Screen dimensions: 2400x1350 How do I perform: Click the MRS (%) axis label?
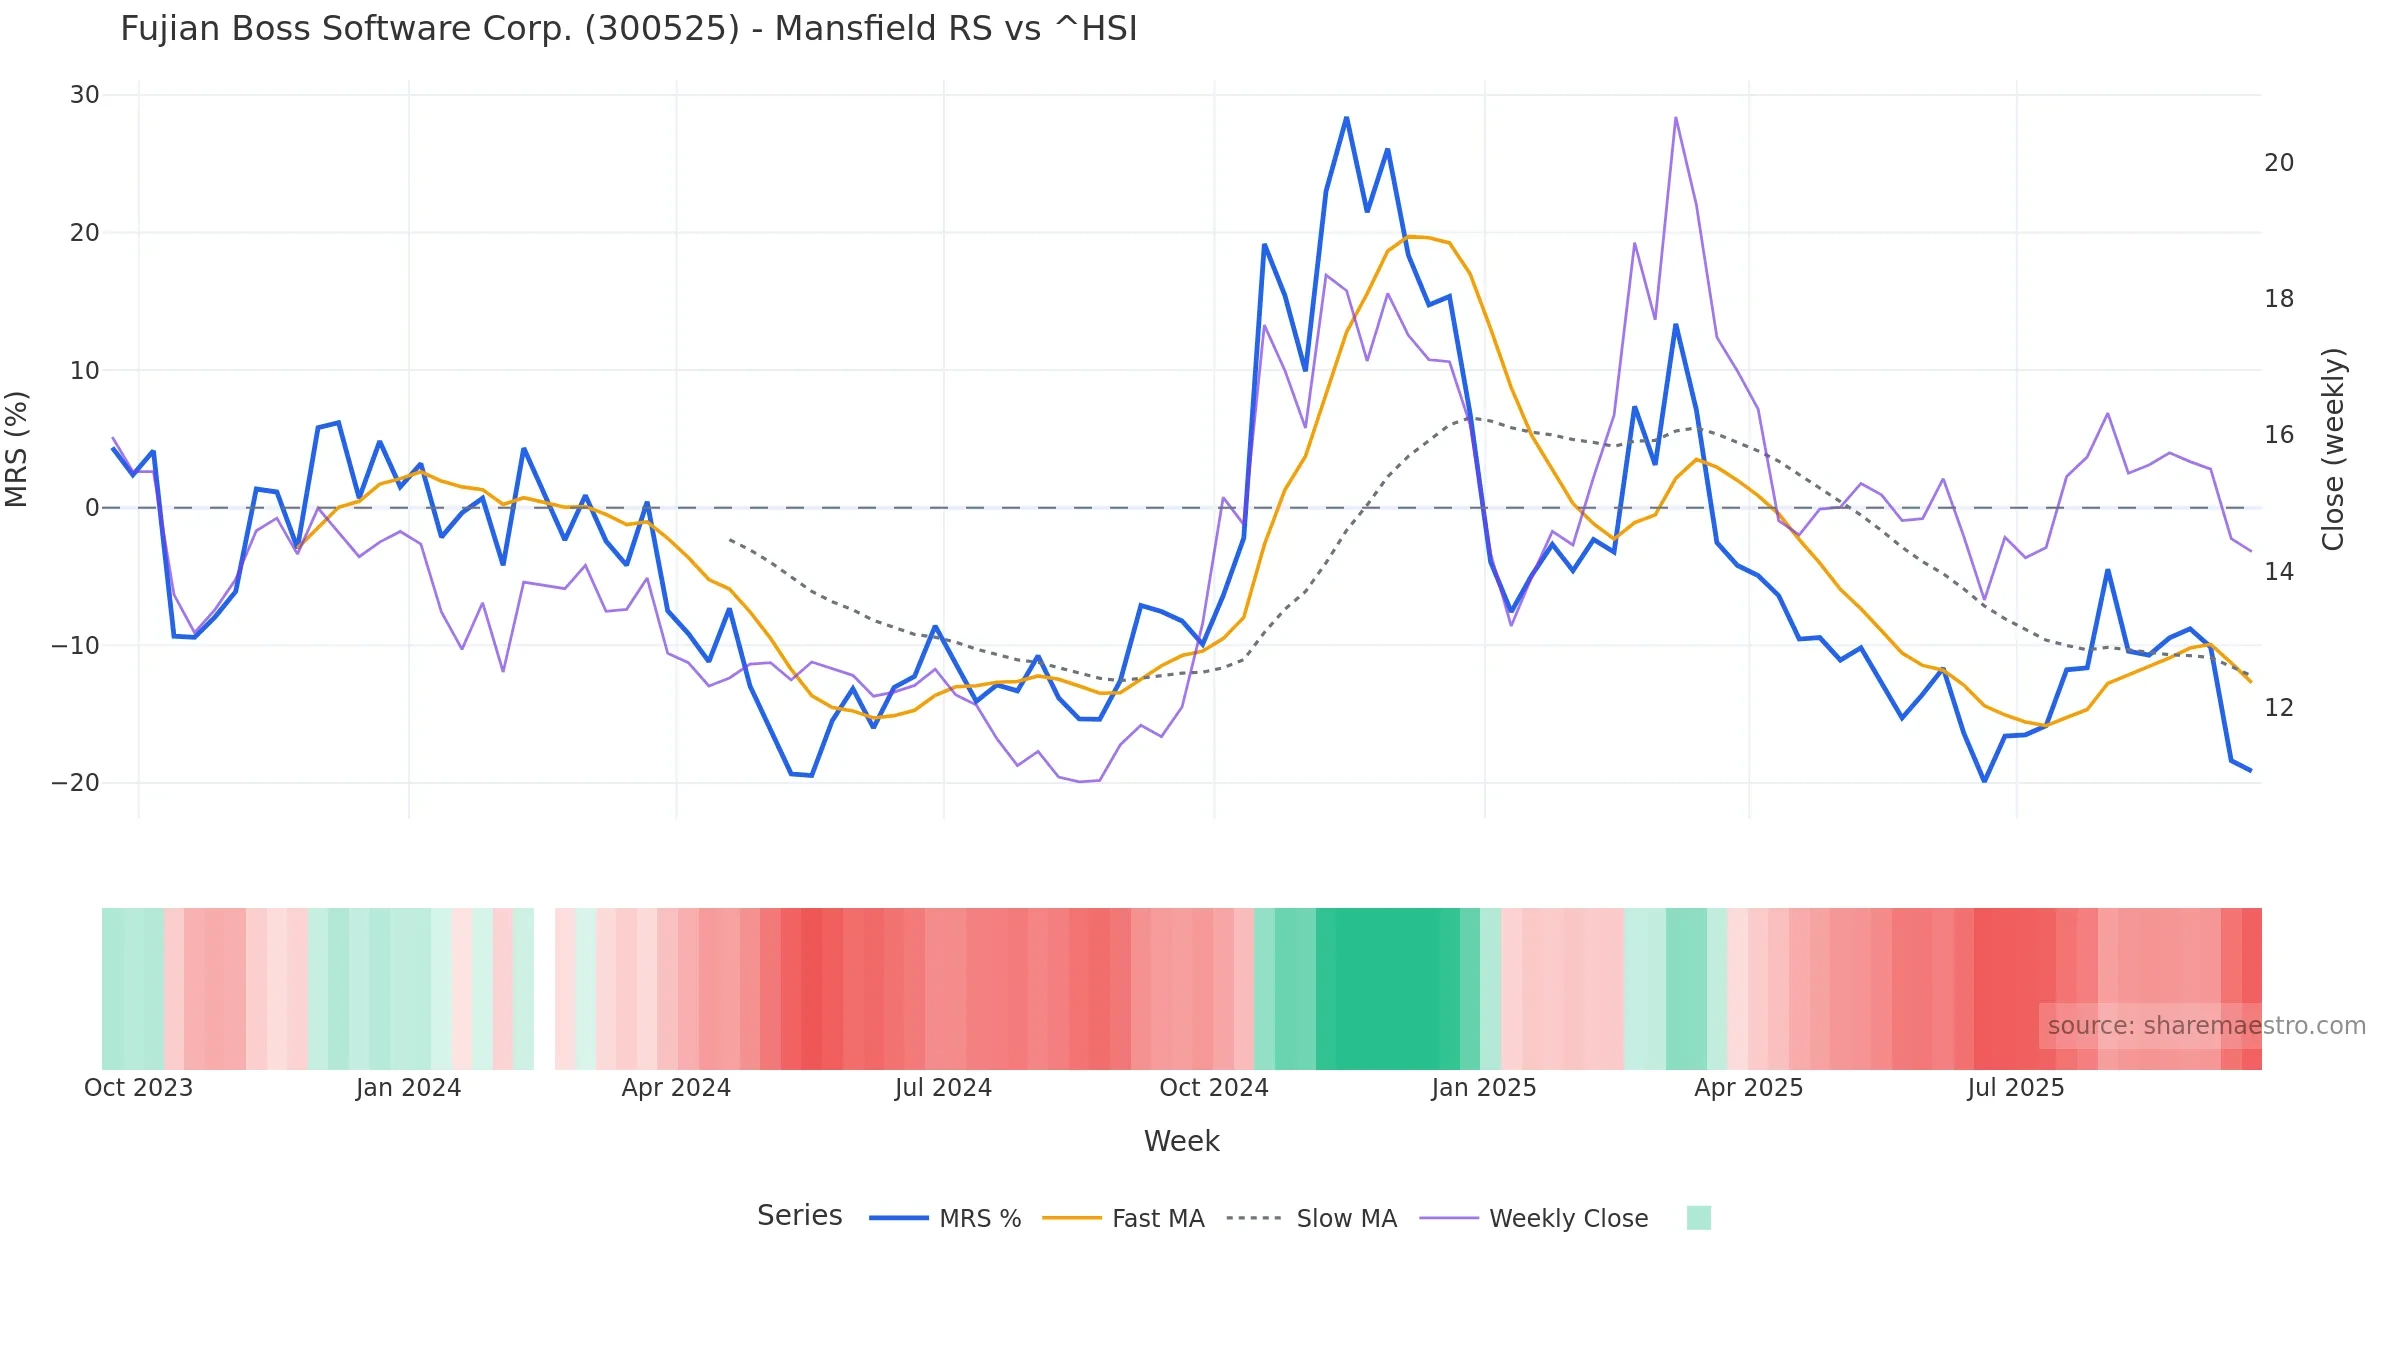[17, 449]
